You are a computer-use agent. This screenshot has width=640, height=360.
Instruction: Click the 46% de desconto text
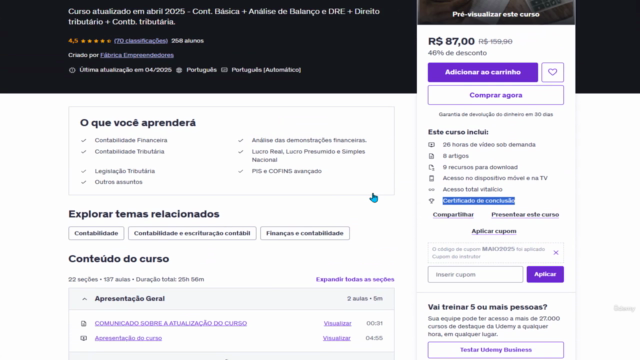click(x=457, y=53)
